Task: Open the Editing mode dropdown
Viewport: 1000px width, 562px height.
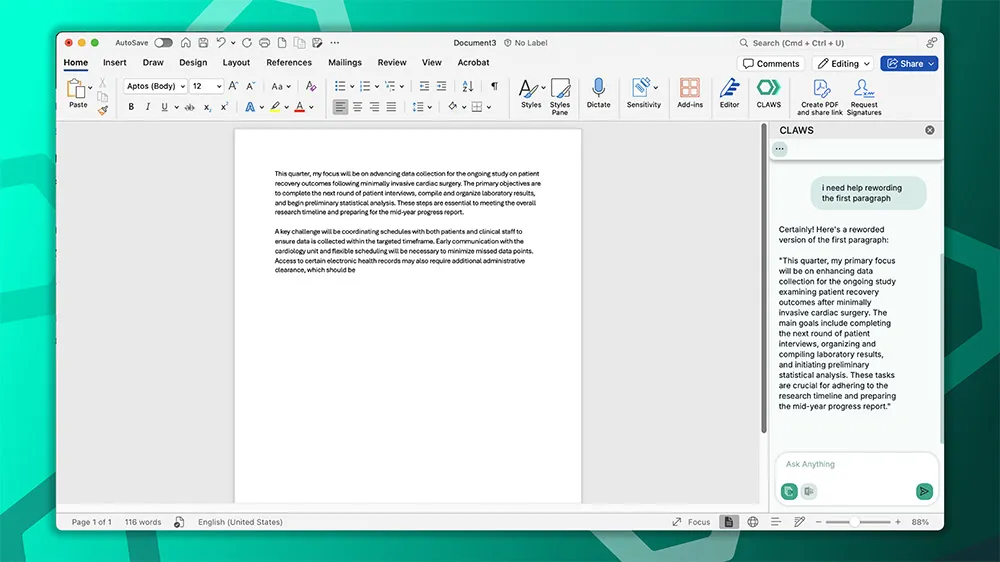Action: (x=843, y=64)
